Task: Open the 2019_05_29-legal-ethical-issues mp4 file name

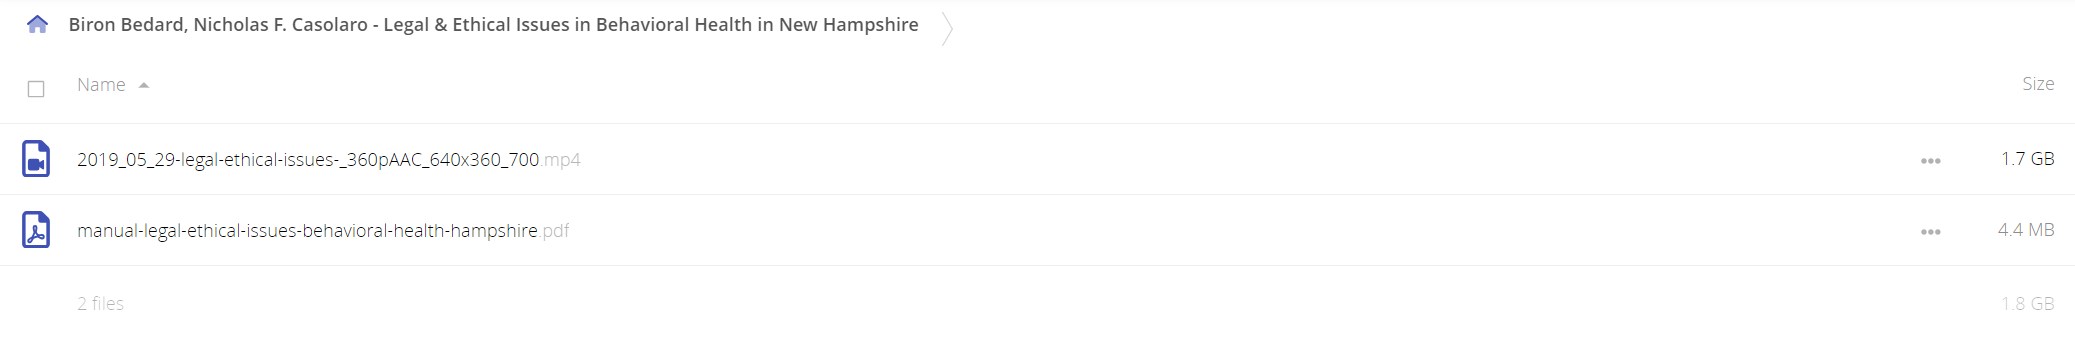Action: (308, 160)
